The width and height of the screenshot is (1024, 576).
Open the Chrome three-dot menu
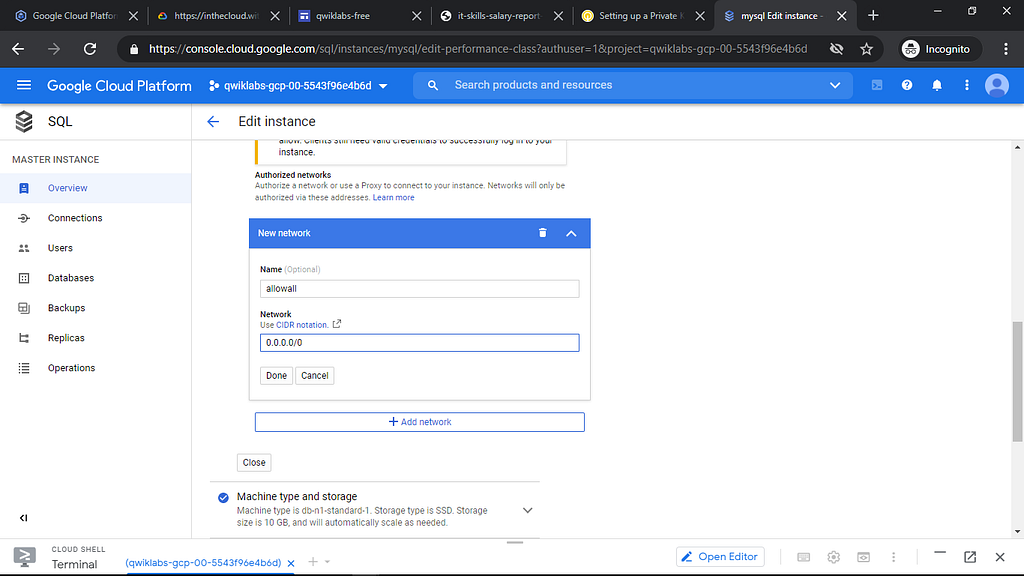(1006, 49)
